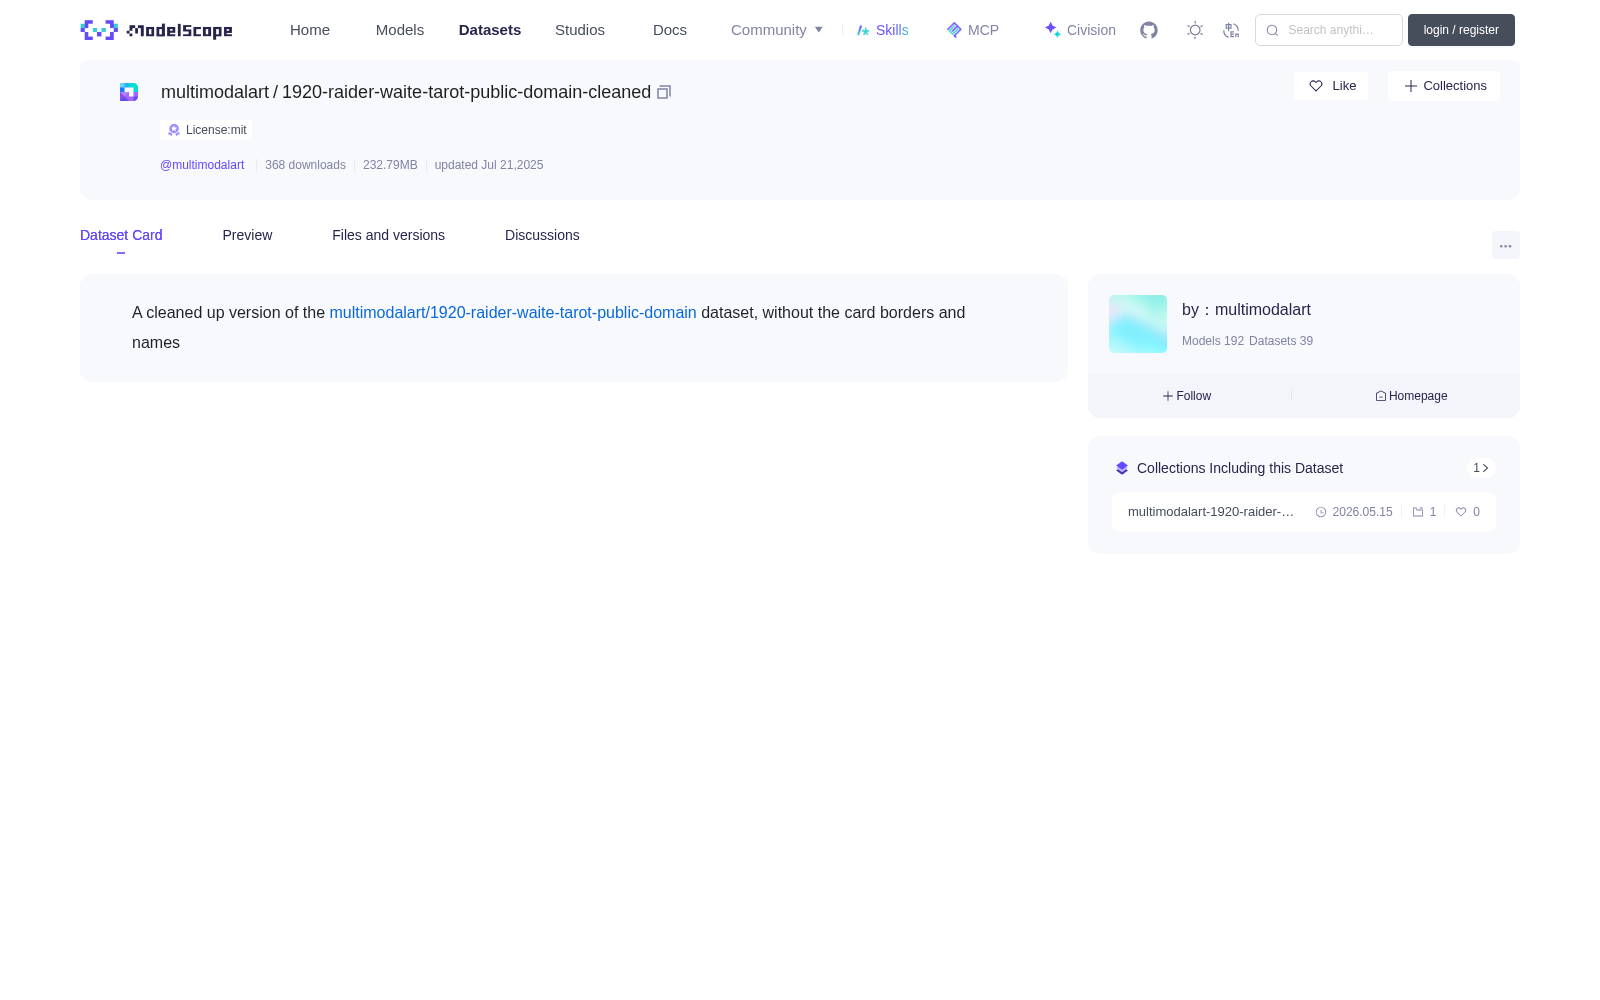Follow the multimodalart author

pos(1187,396)
